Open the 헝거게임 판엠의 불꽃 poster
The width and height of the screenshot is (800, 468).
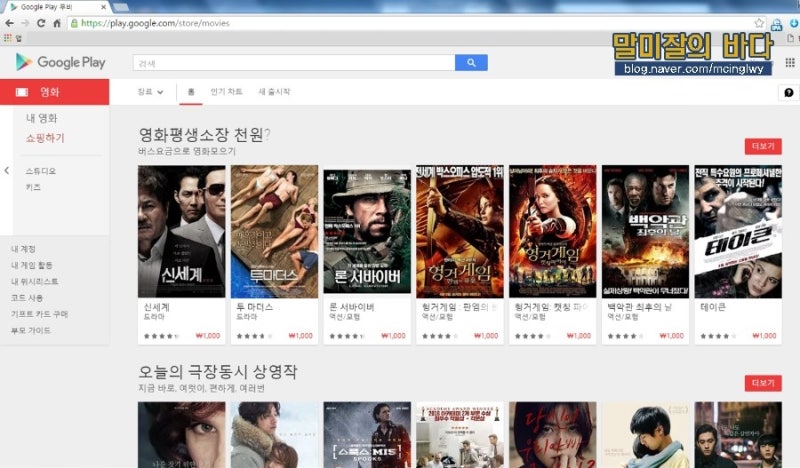(x=460, y=231)
